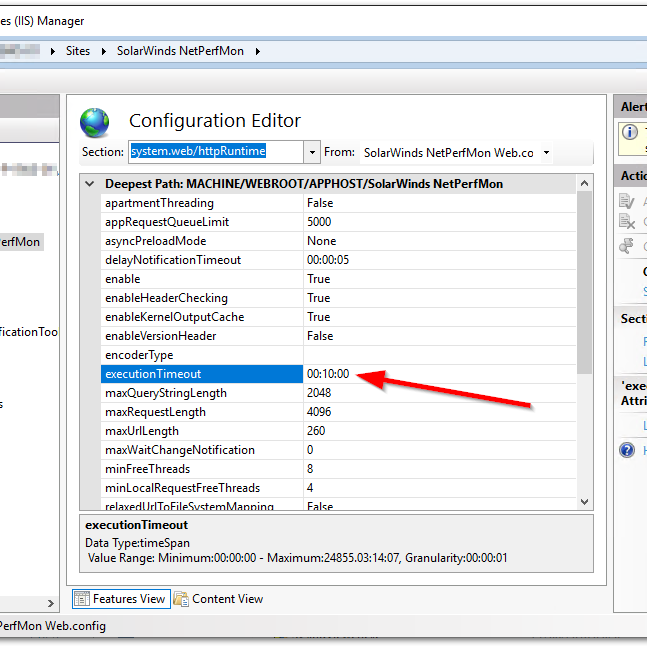Click the None asyncPreloadMode value

(x=321, y=241)
